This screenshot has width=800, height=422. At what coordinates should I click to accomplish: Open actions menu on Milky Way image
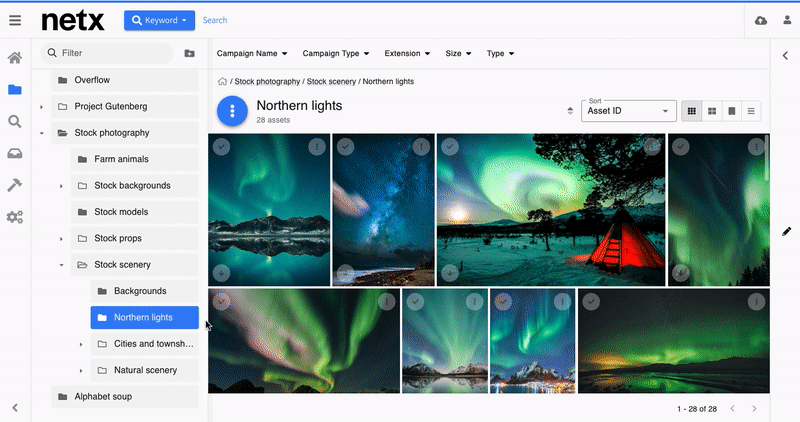421,147
